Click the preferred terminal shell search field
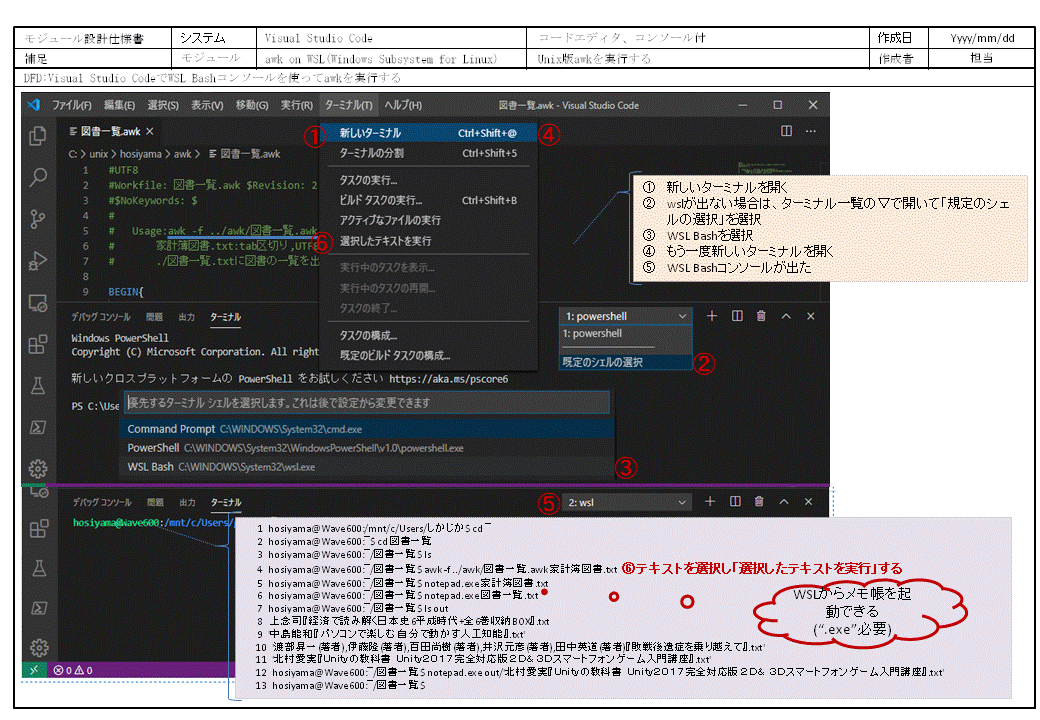The width and height of the screenshot is (1040, 720). [x=367, y=402]
